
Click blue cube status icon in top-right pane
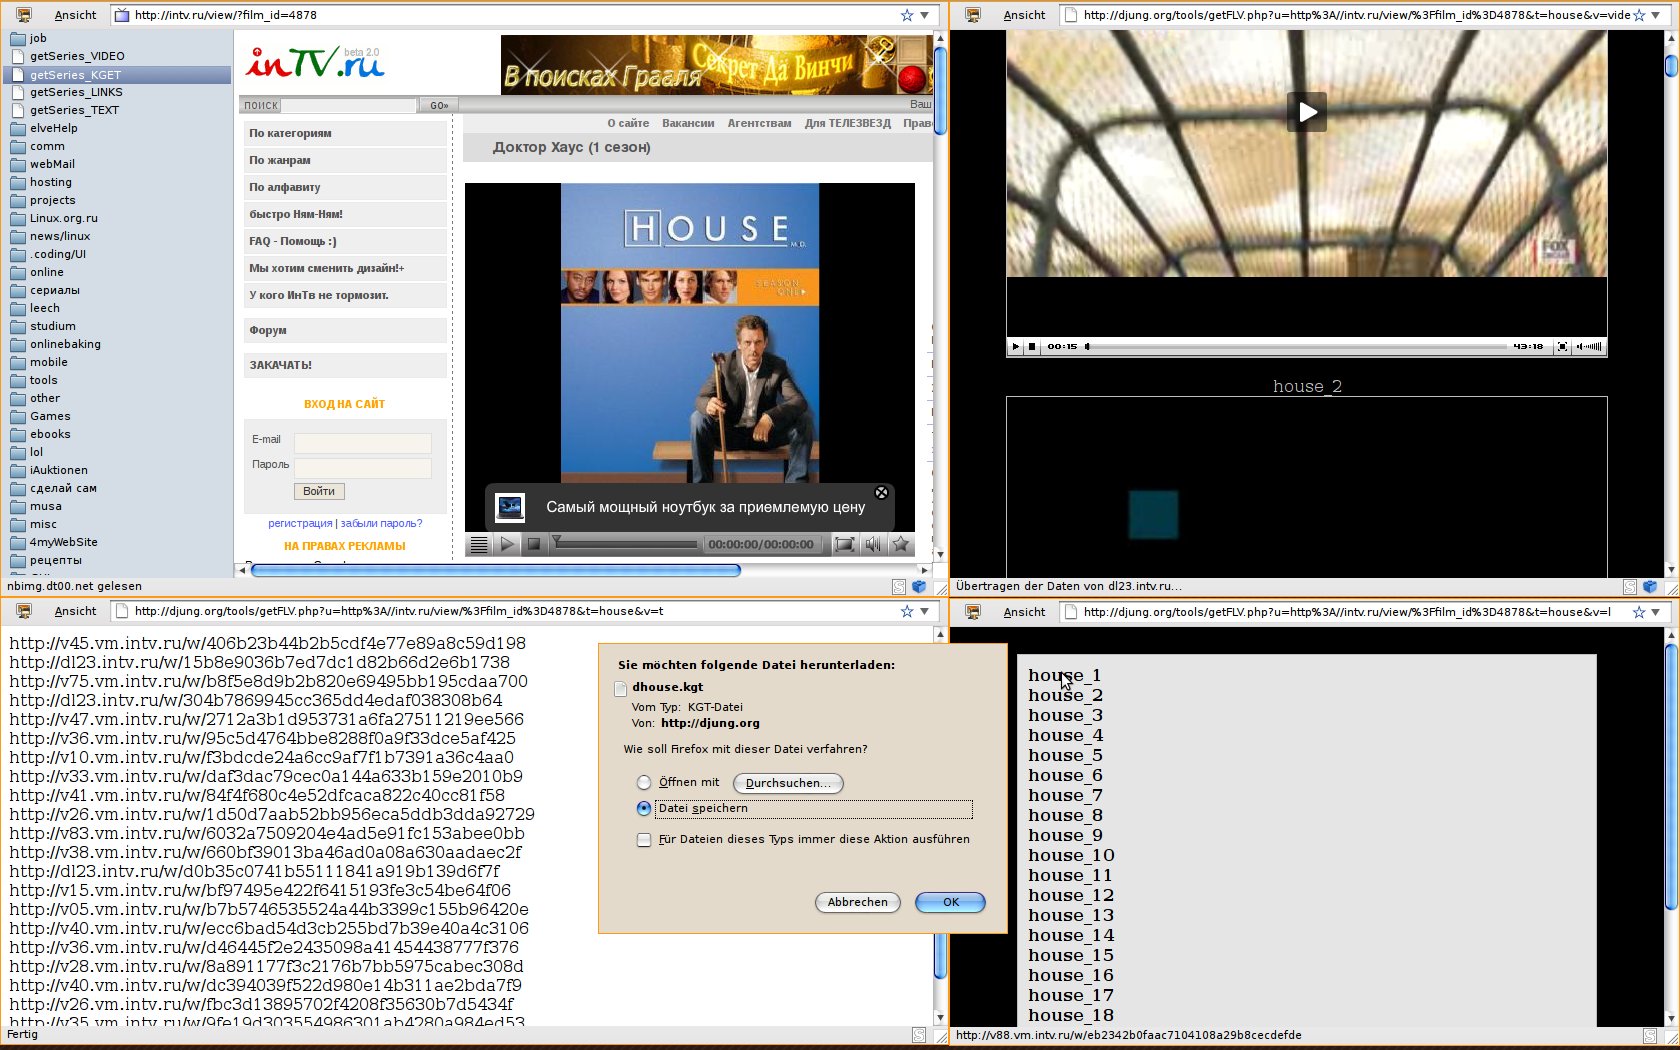[1650, 587]
